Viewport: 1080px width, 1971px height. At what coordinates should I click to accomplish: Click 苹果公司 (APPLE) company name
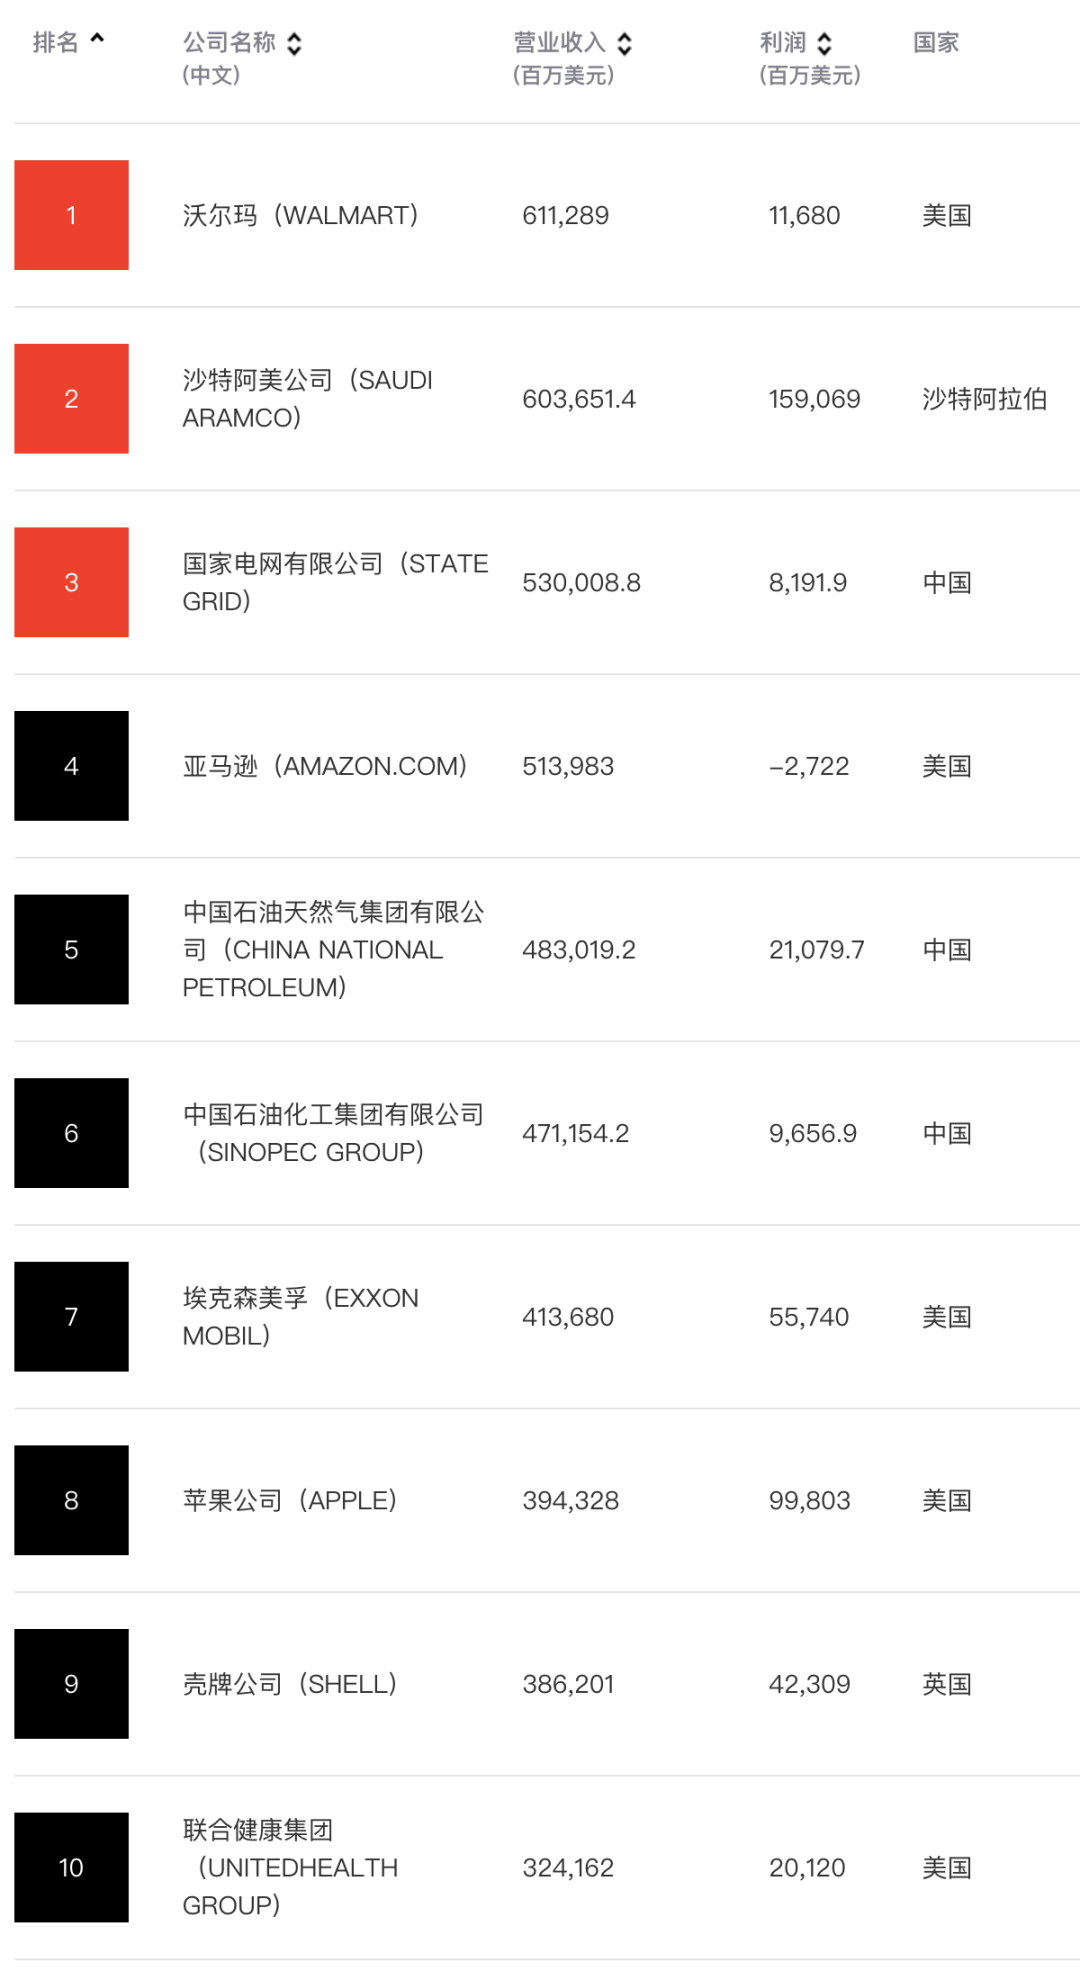tap(290, 1500)
